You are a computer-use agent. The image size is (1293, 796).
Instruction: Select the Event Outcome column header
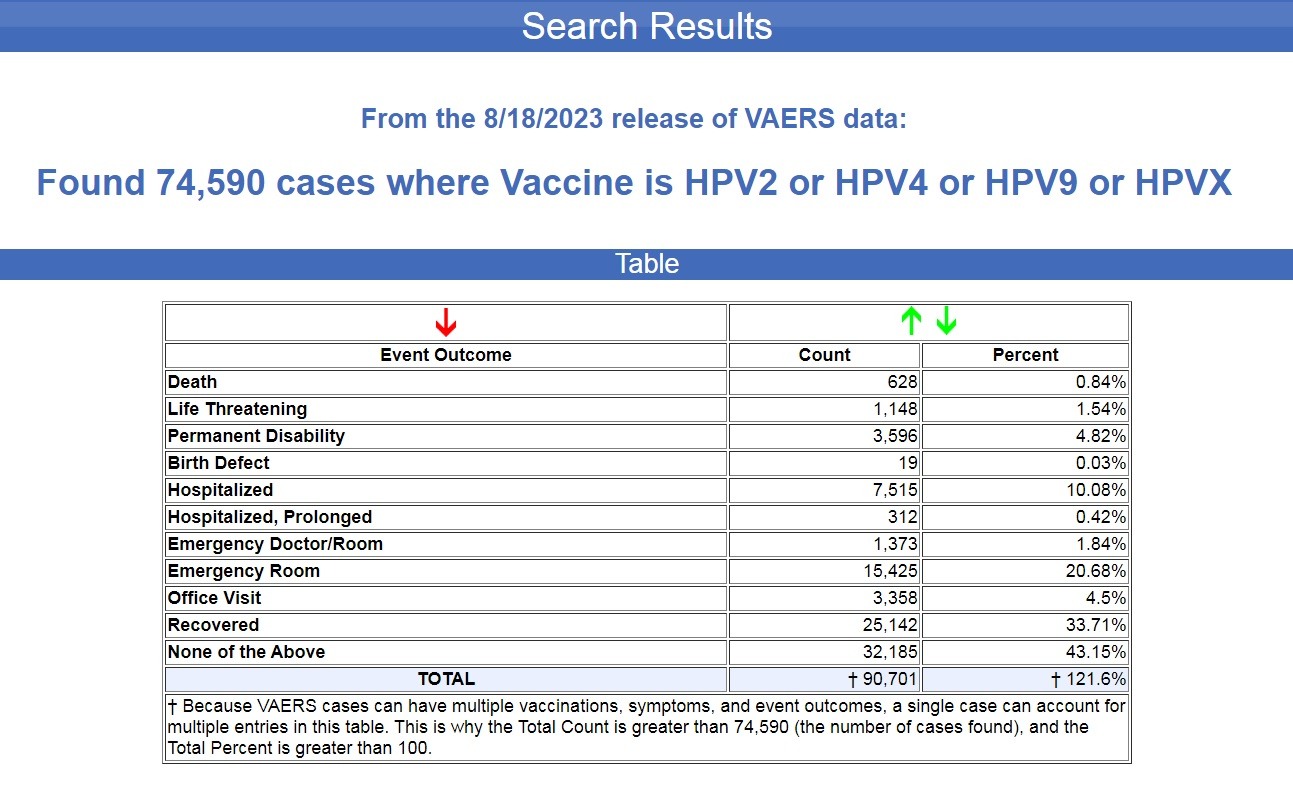click(x=445, y=355)
